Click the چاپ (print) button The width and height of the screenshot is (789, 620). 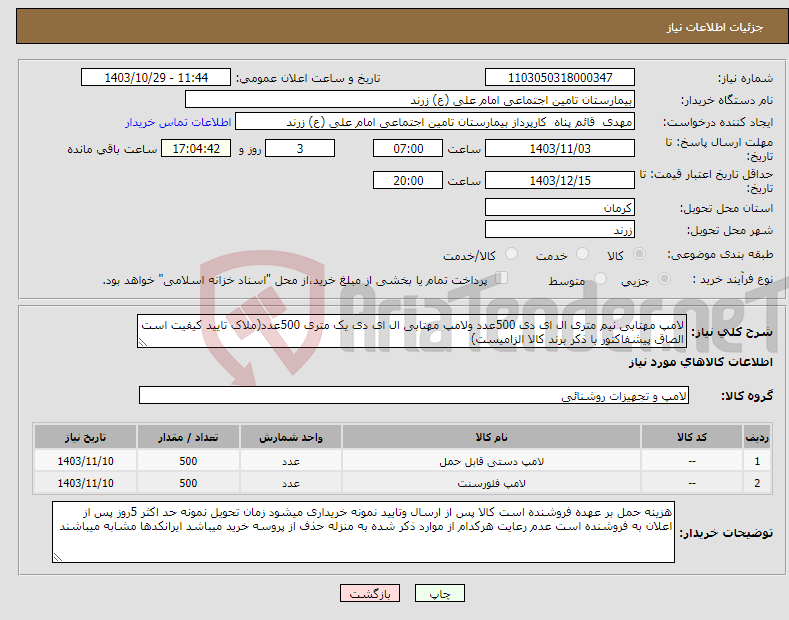(439, 593)
